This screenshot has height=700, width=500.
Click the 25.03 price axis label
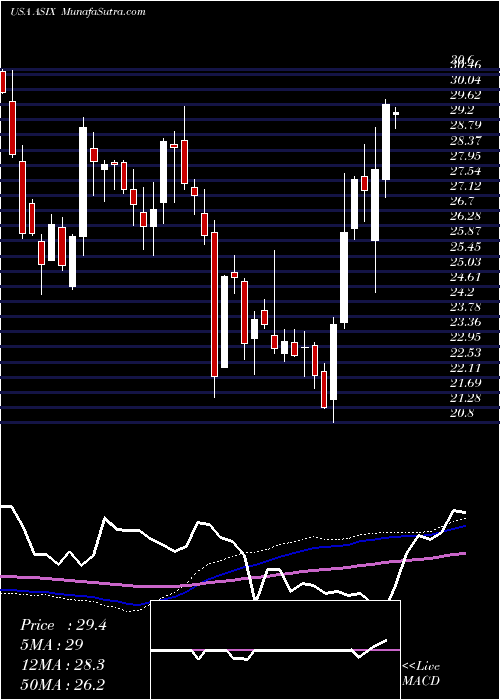[x=466, y=262]
